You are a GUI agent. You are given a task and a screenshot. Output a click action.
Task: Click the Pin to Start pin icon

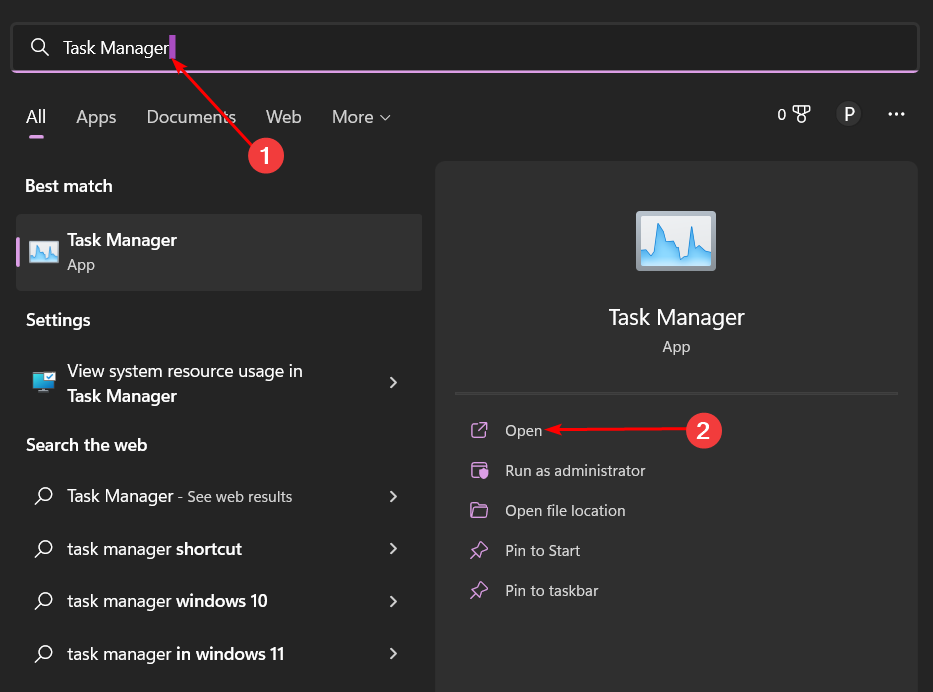click(x=479, y=550)
